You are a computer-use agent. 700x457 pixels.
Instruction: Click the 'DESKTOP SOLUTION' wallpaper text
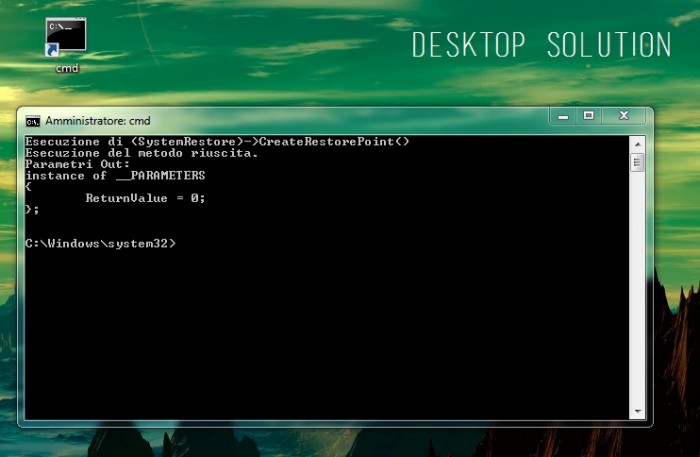click(x=541, y=45)
